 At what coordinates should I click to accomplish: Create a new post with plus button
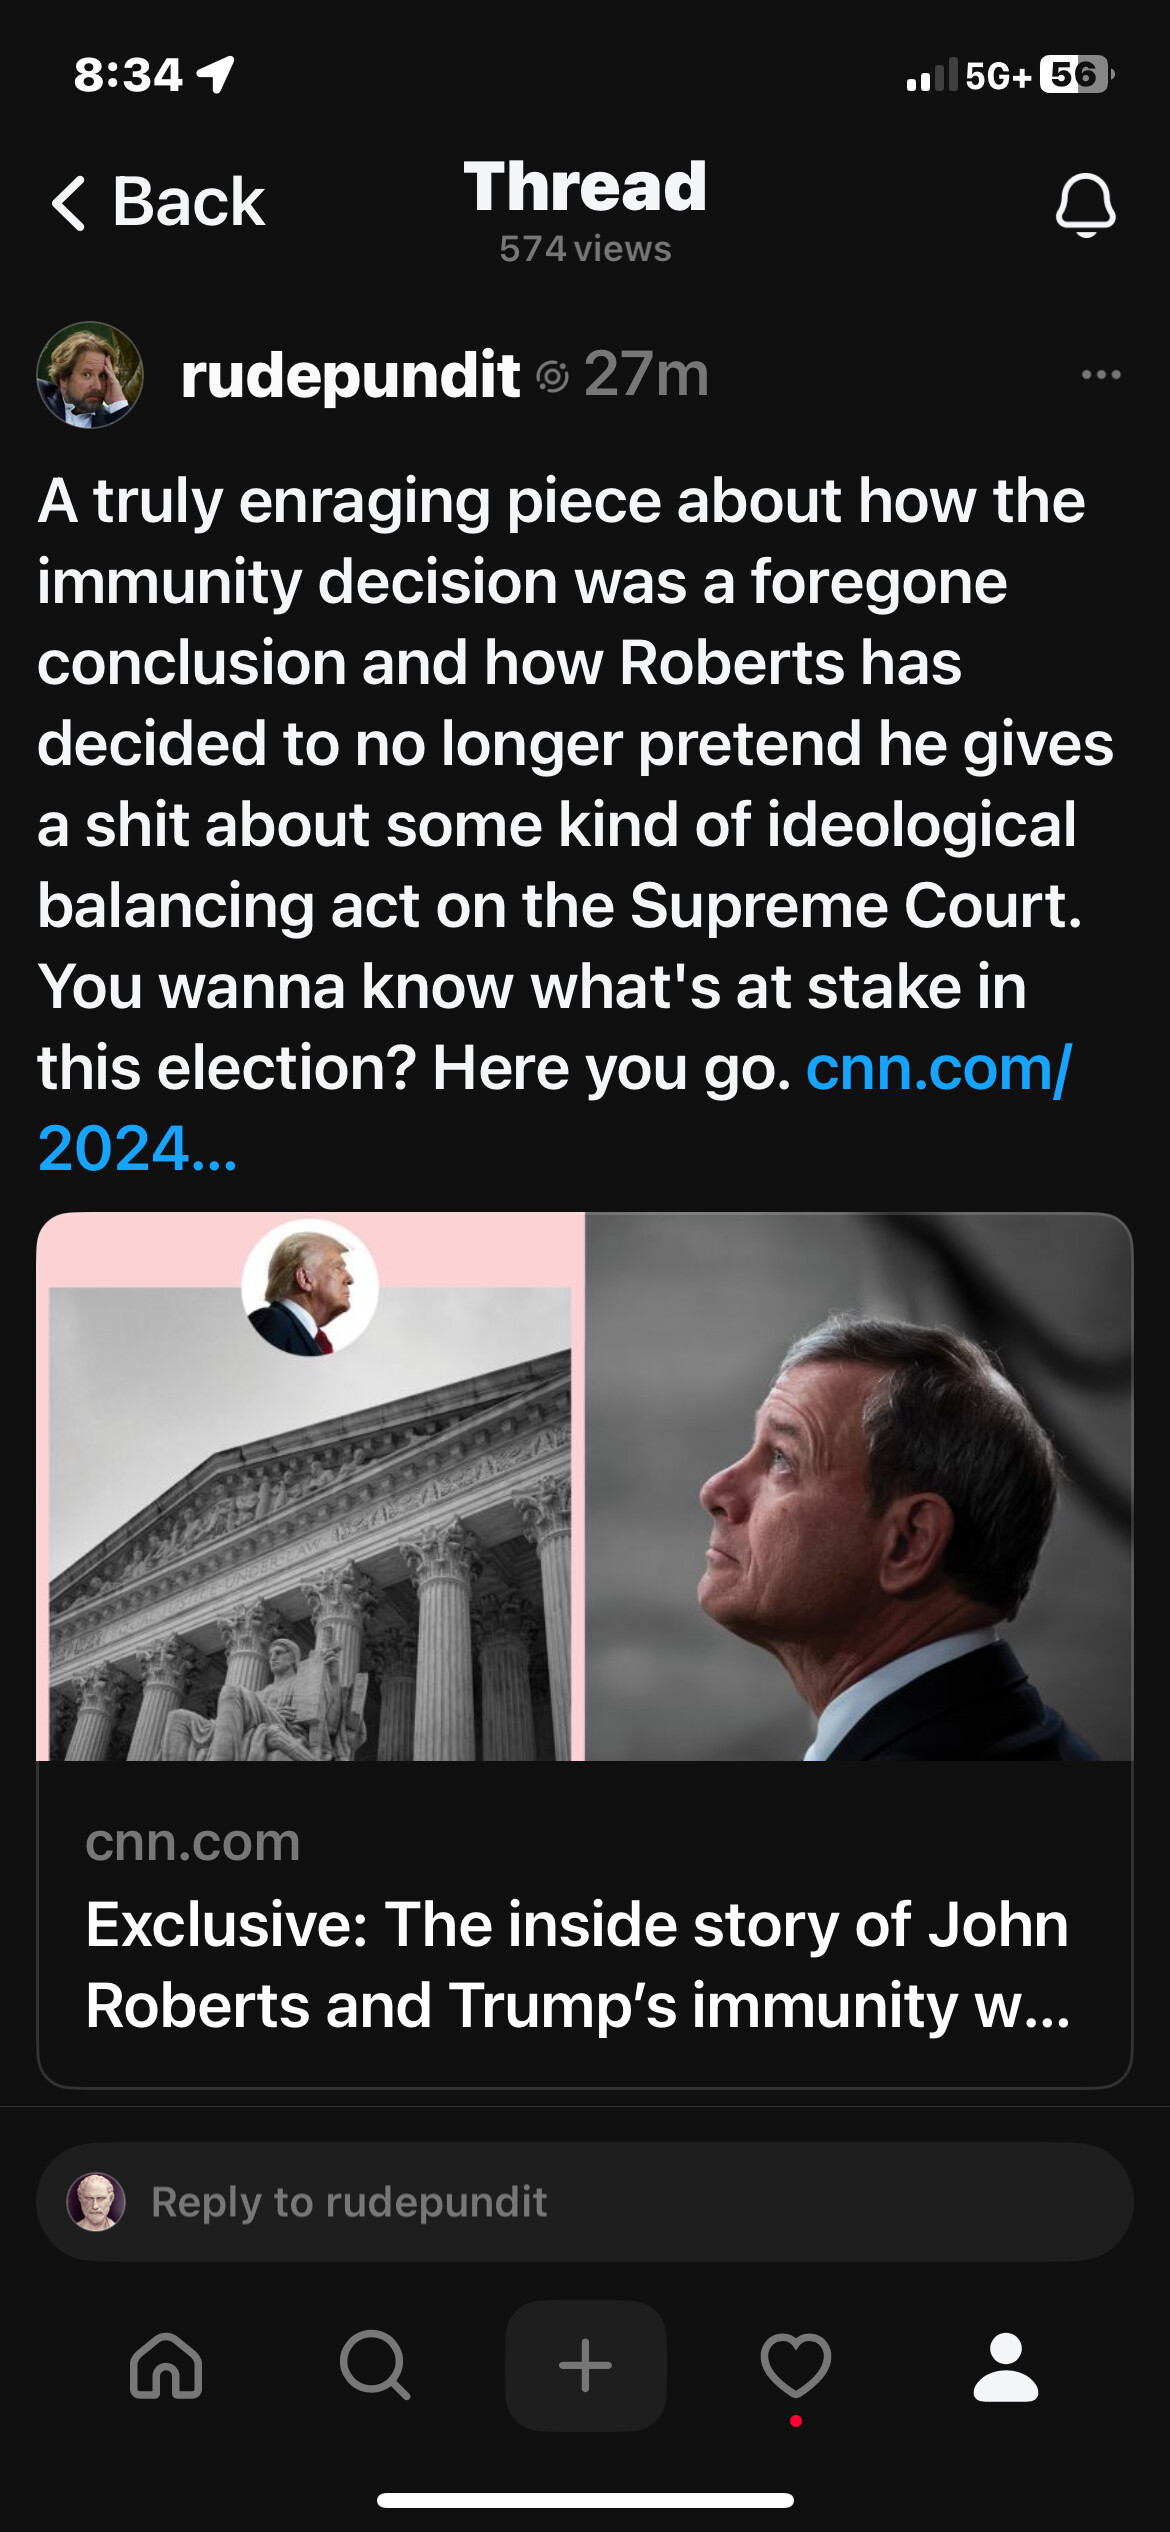[585, 2366]
